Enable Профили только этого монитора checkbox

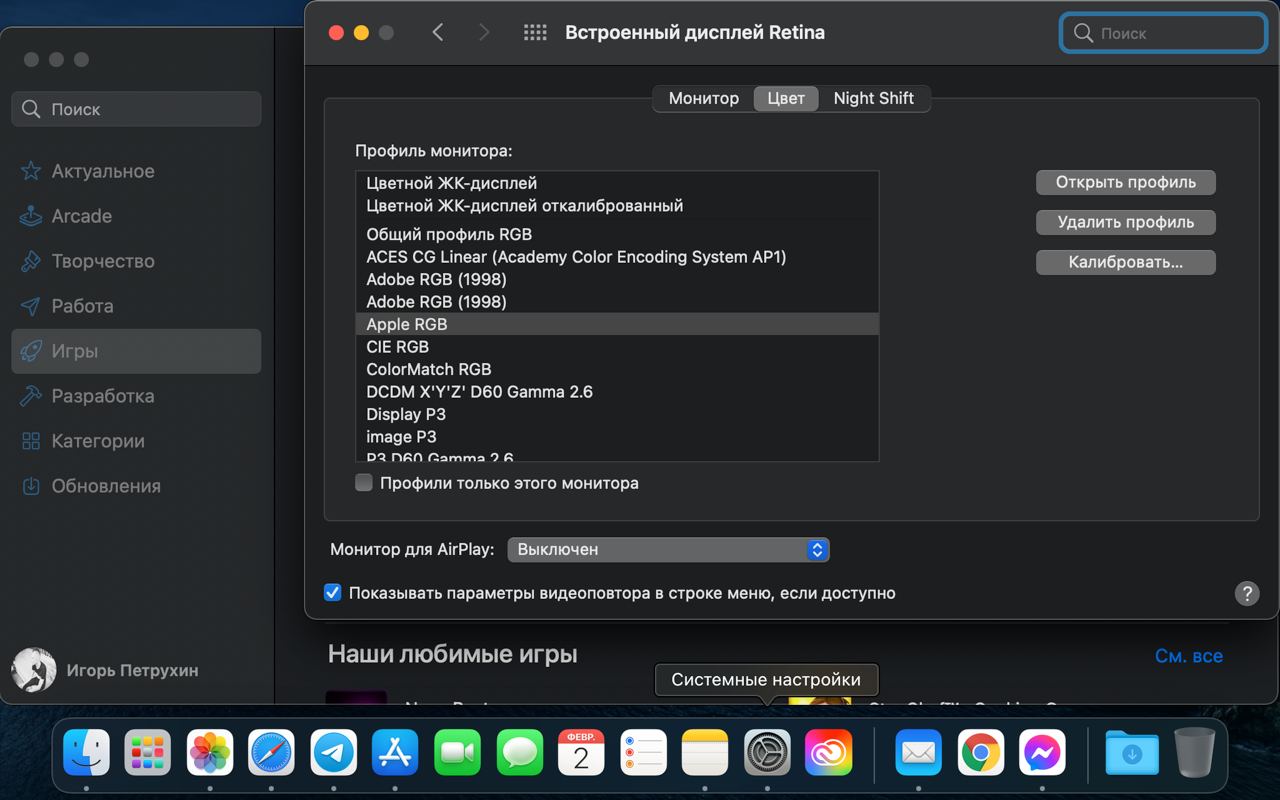[x=364, y=483]
